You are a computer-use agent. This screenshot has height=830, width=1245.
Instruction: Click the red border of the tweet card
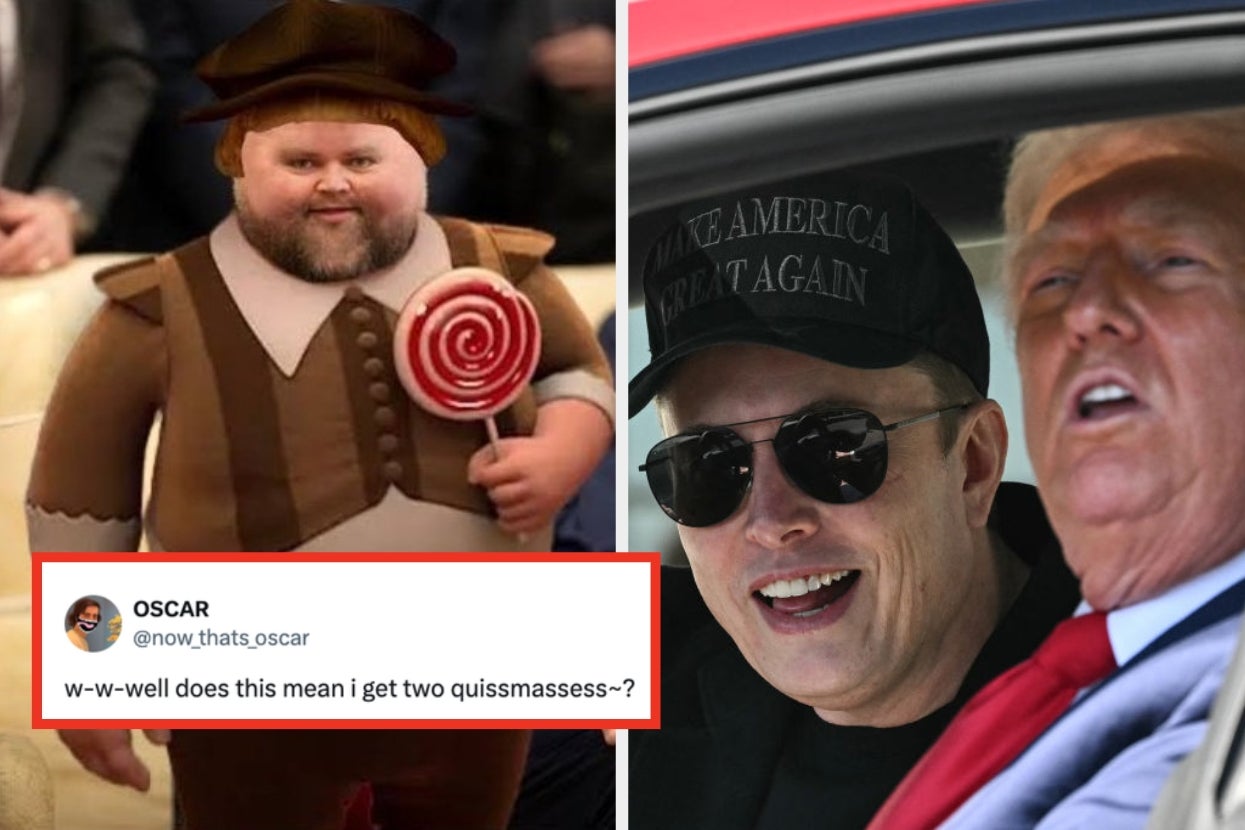pos(346,557)
